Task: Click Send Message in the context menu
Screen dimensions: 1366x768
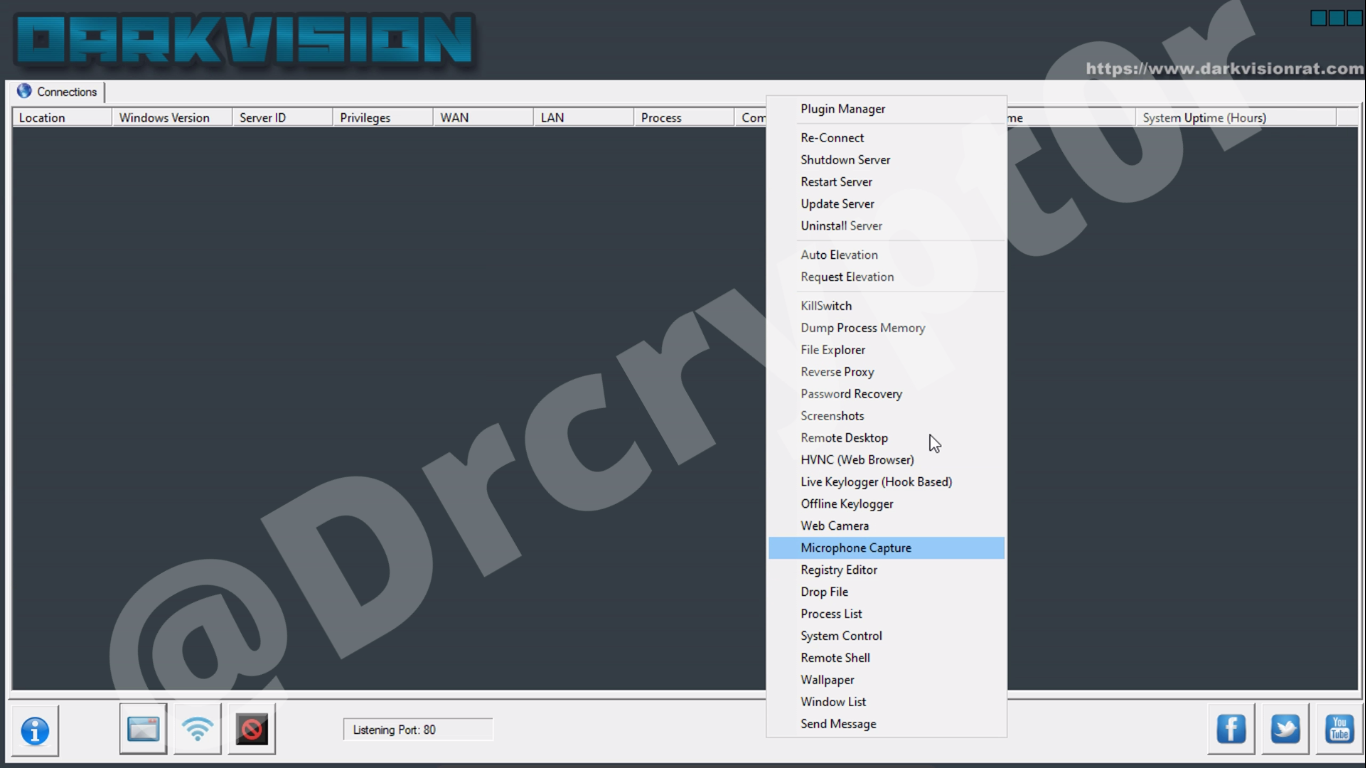Action: 886,724
